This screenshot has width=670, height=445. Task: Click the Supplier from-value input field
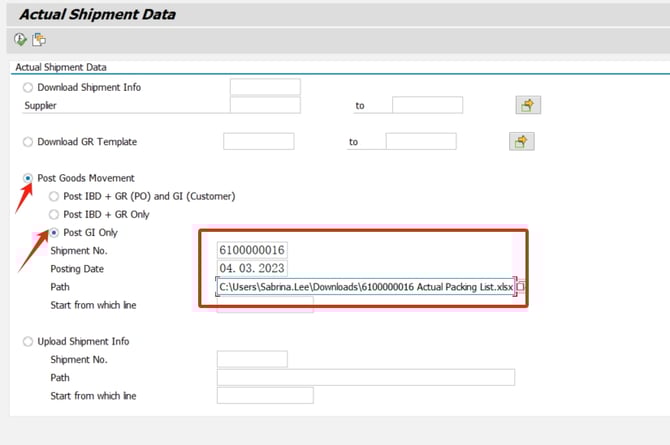coord(265,105)
